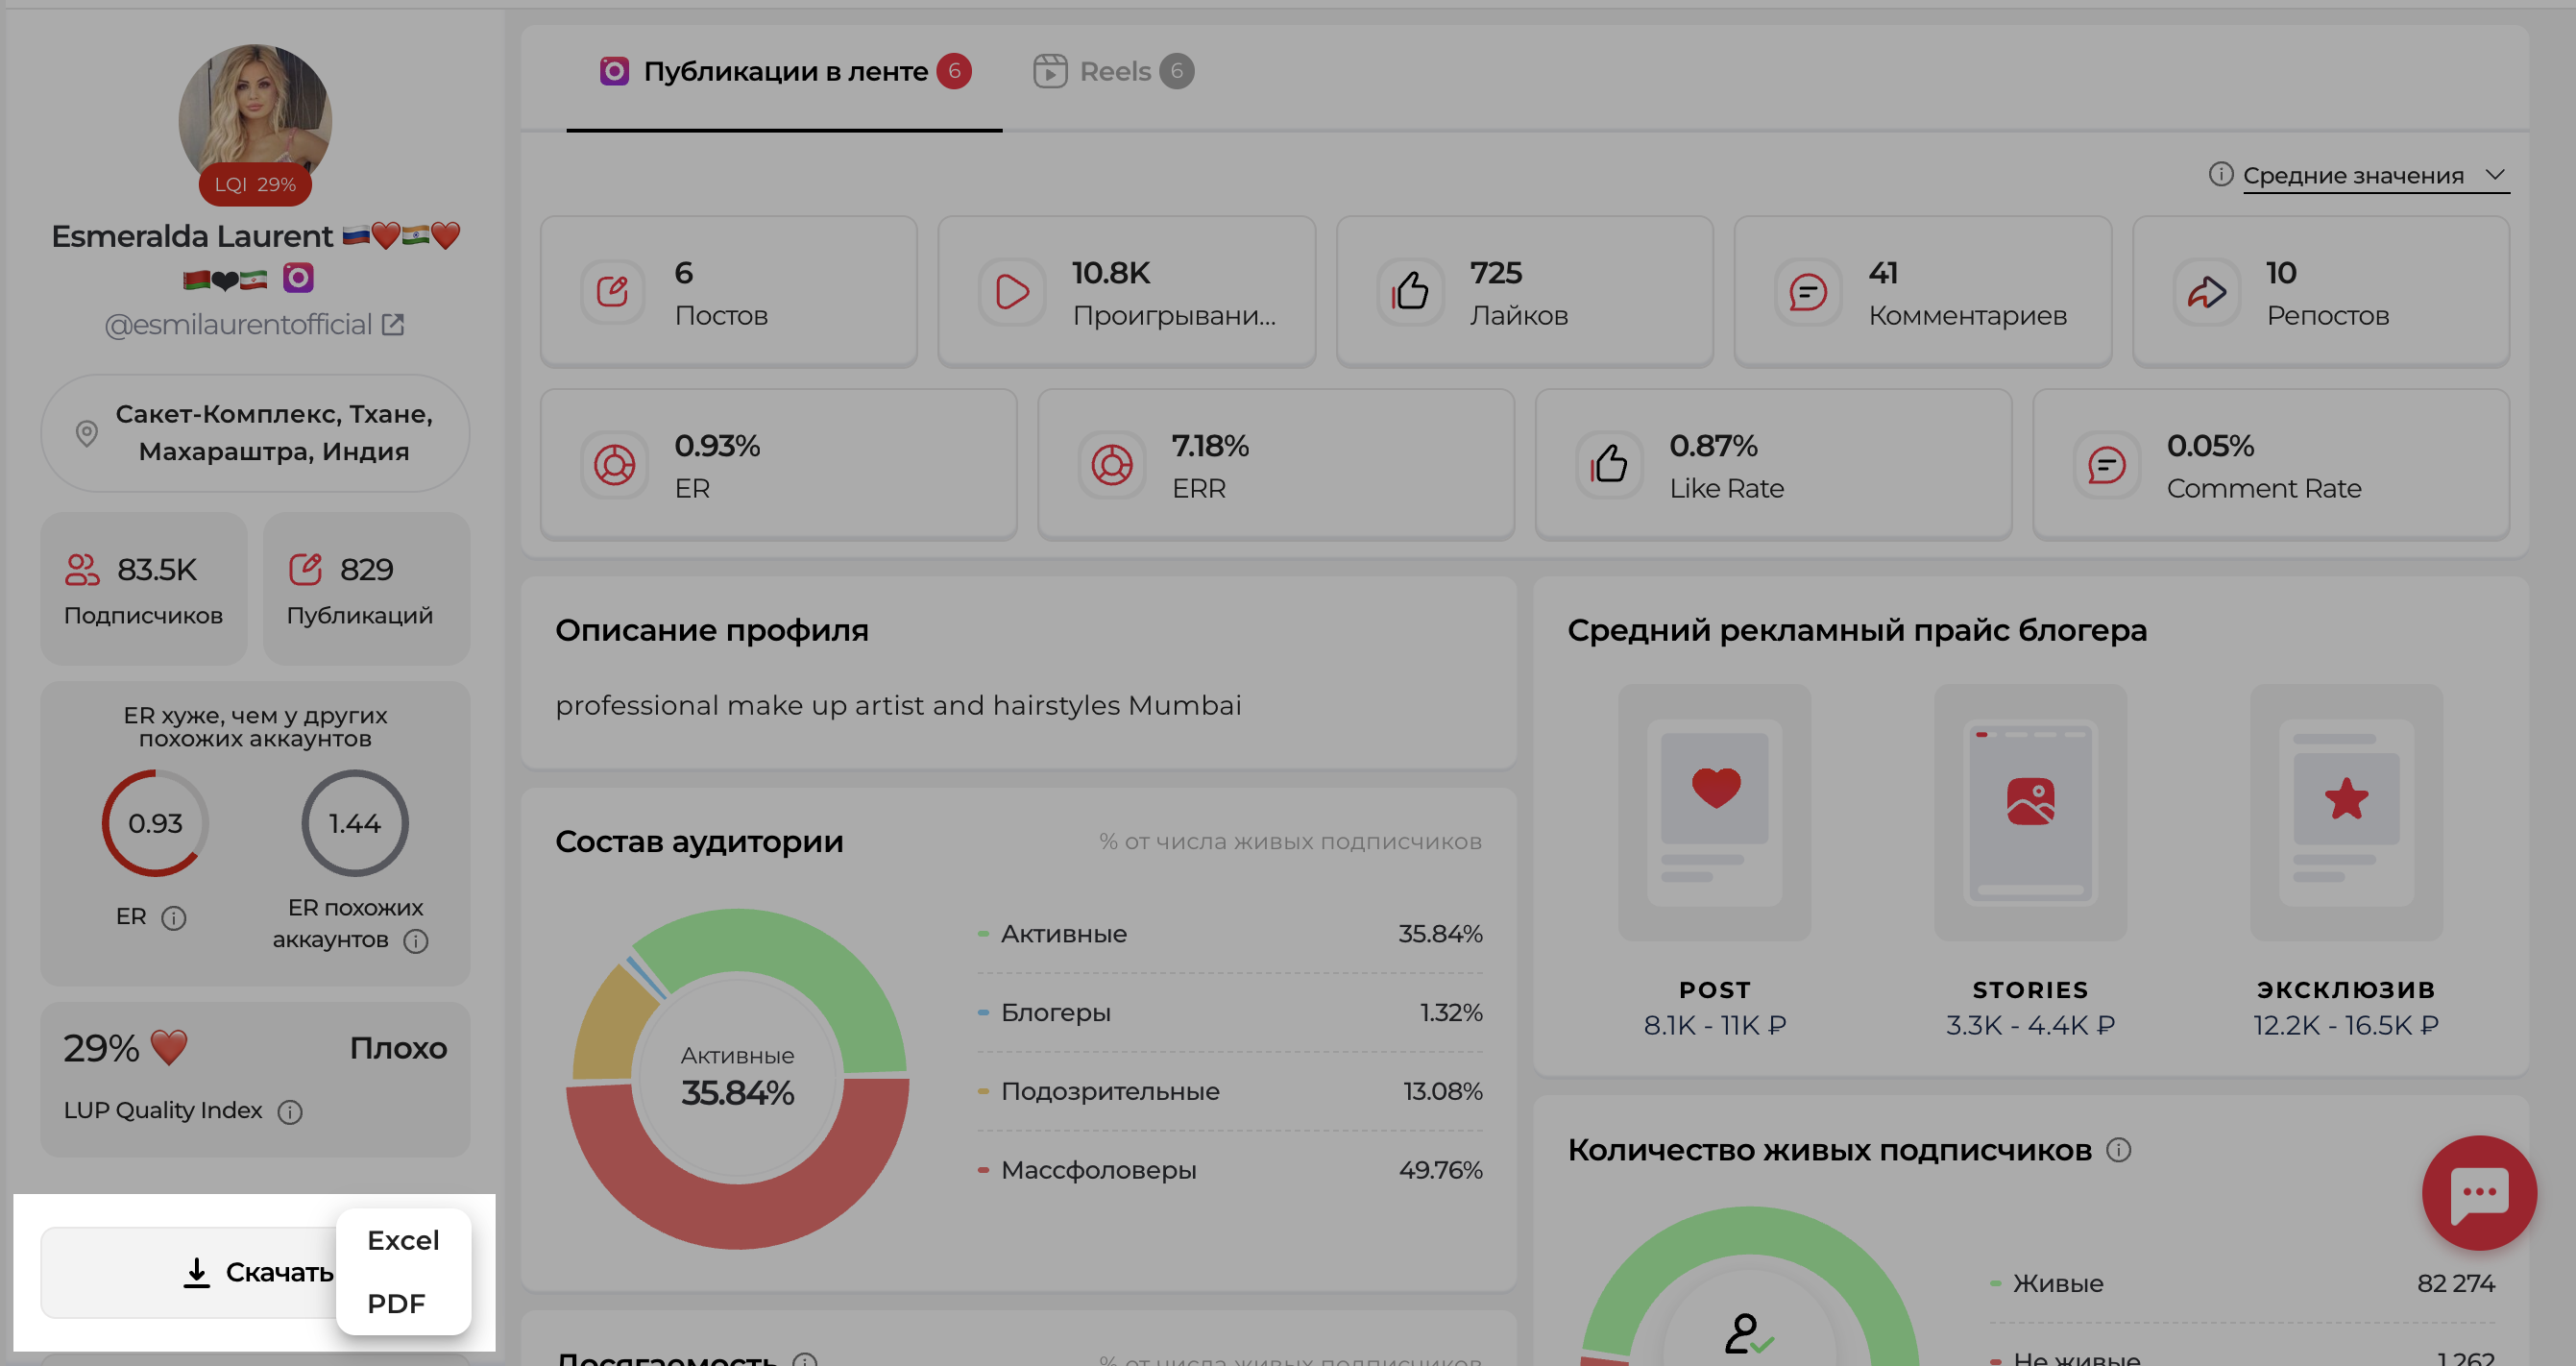Image resolution: width=2576 pixels, height=1366 pixels.
Task: Click the thumbs-up icon in Like Rate card
Action: (1609, 465)
